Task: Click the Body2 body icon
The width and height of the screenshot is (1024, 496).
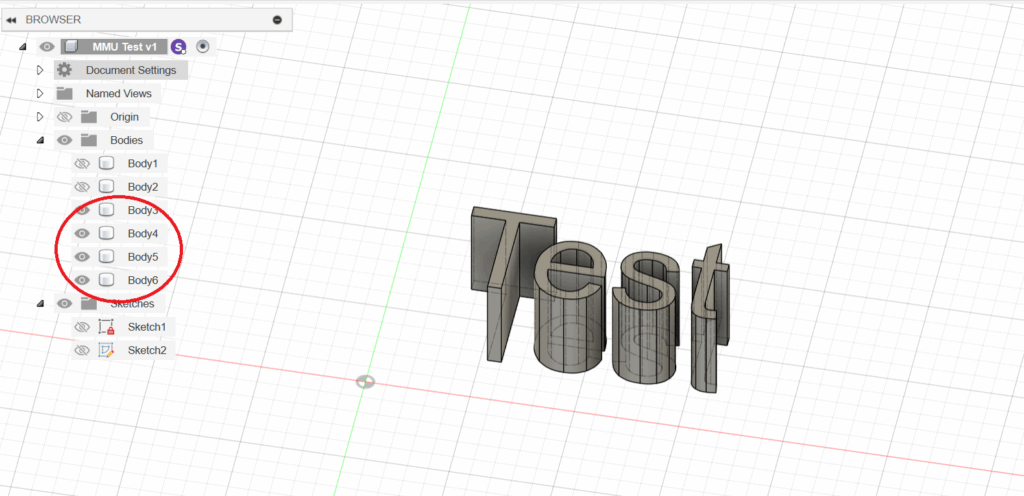Action: pos(106,187)
